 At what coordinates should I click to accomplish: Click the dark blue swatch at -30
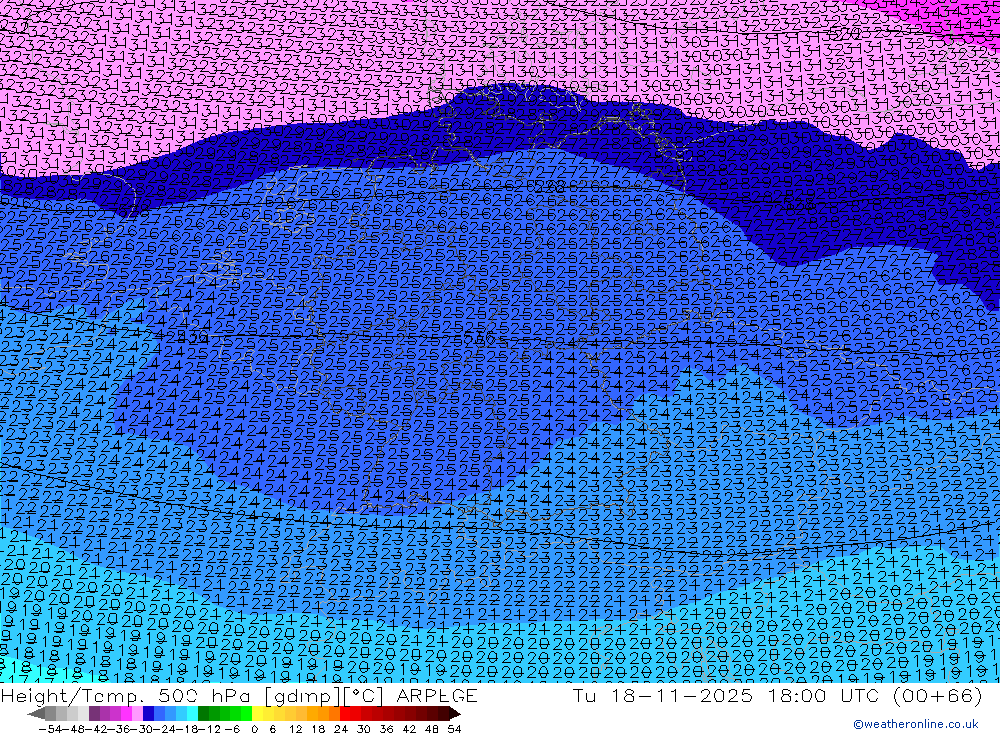coord(148,713)
